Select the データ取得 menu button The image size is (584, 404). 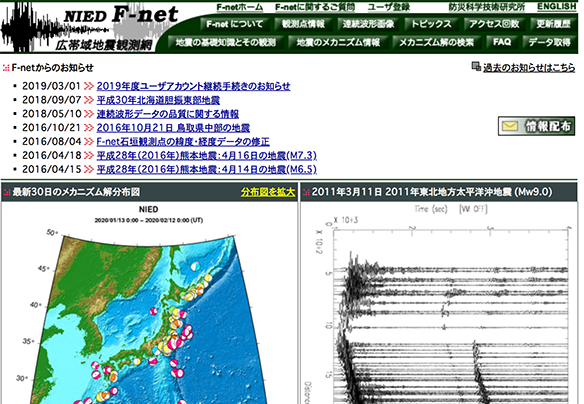coord(549,42)
